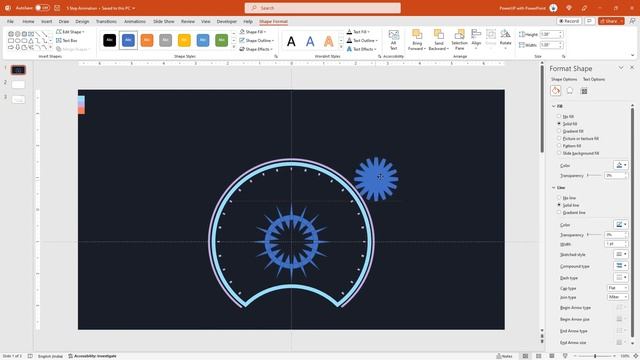The image size is (640, 360).
Task: Open Notes from status bar
Action: click(504, 356)
